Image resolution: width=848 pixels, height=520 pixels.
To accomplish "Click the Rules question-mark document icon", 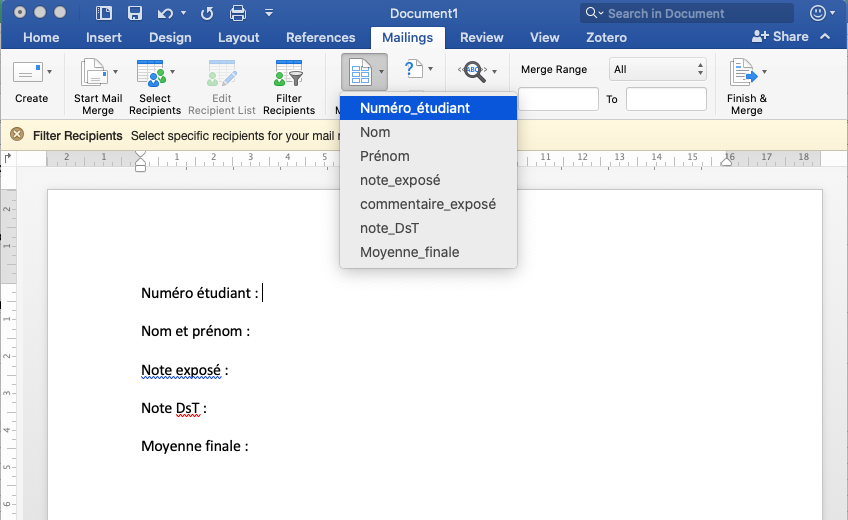I will [x=414, y=69].
